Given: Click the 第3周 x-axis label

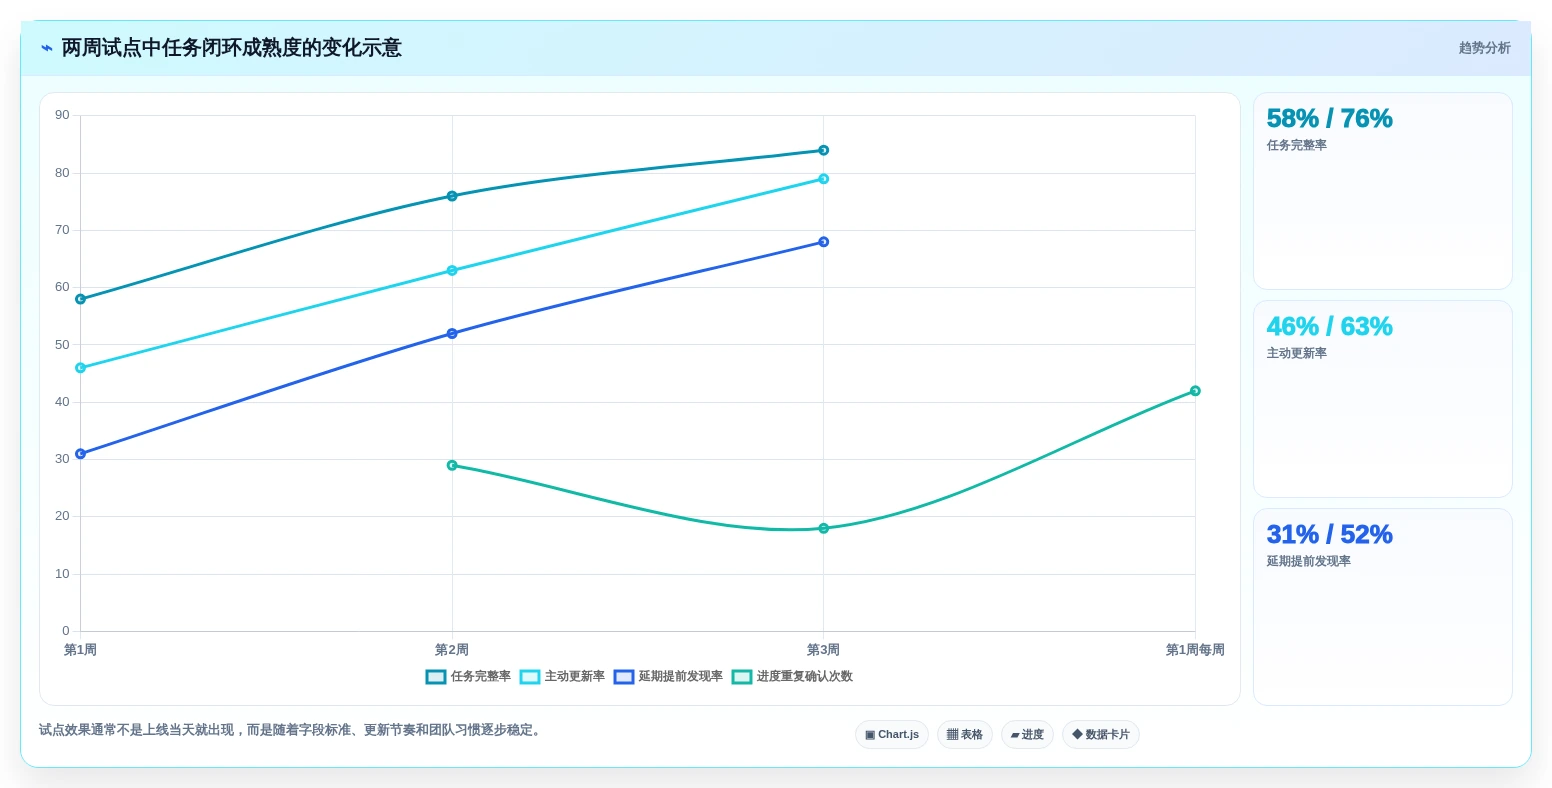Looking at the screenshot, I should click(824, 650).
